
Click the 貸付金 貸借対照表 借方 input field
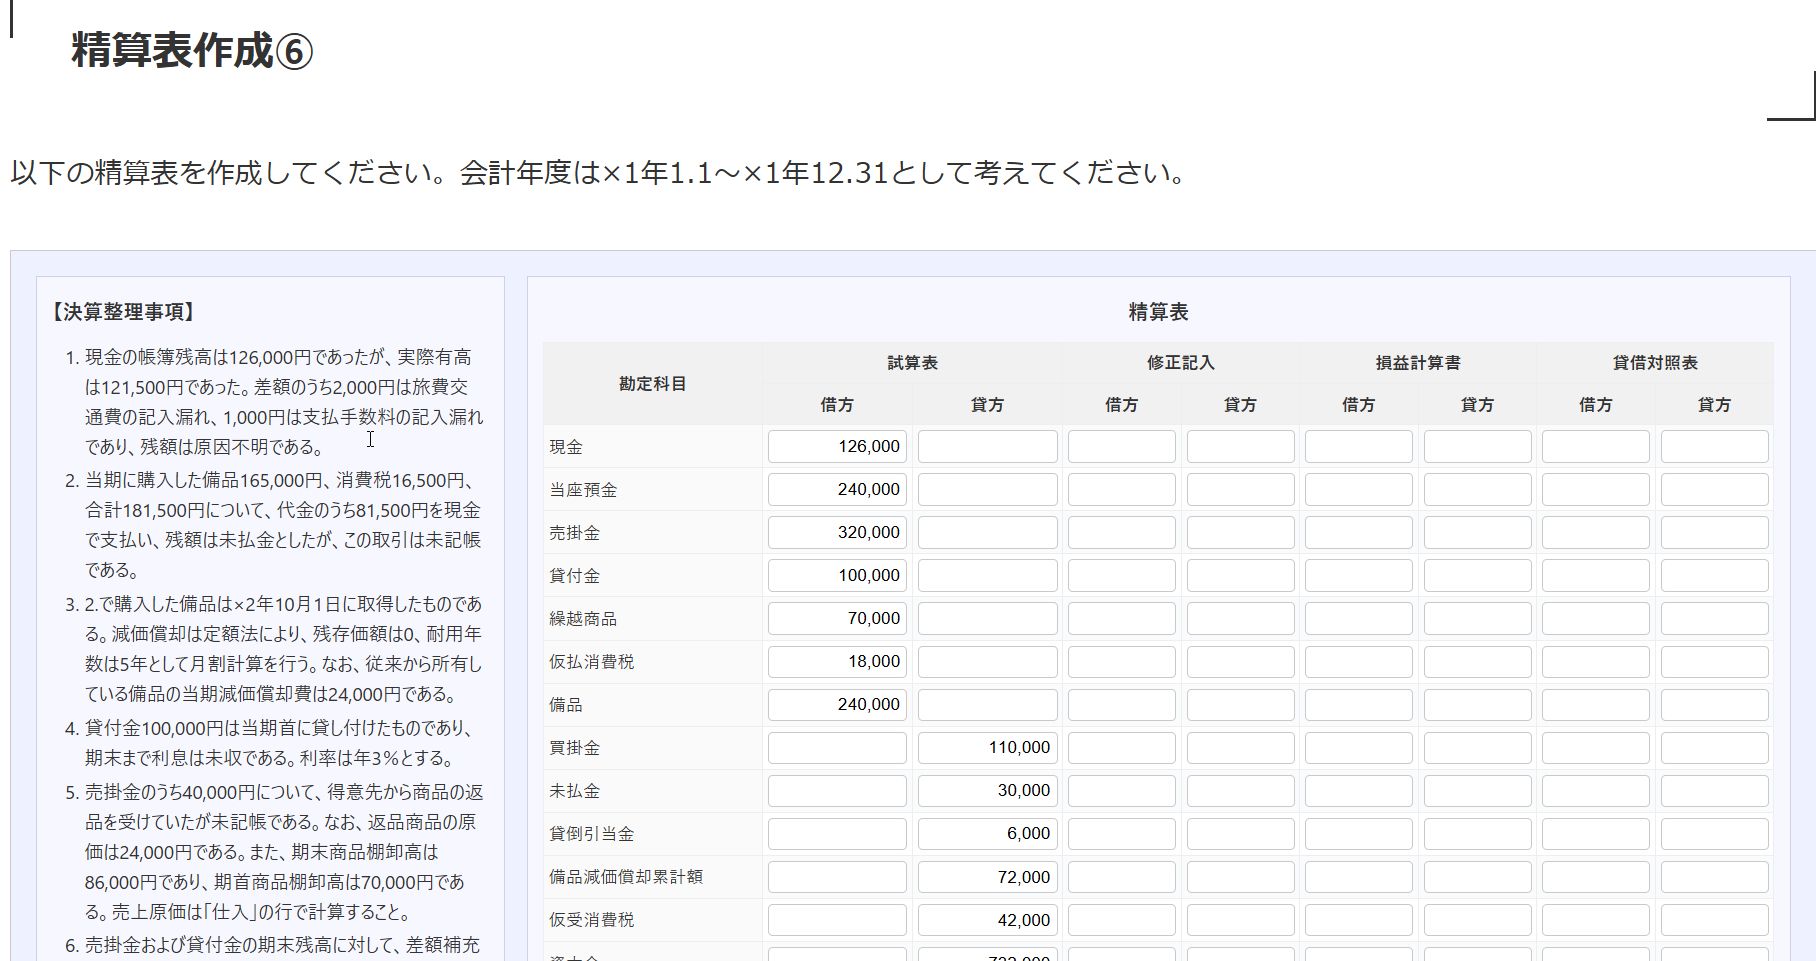pos(1595,576)
